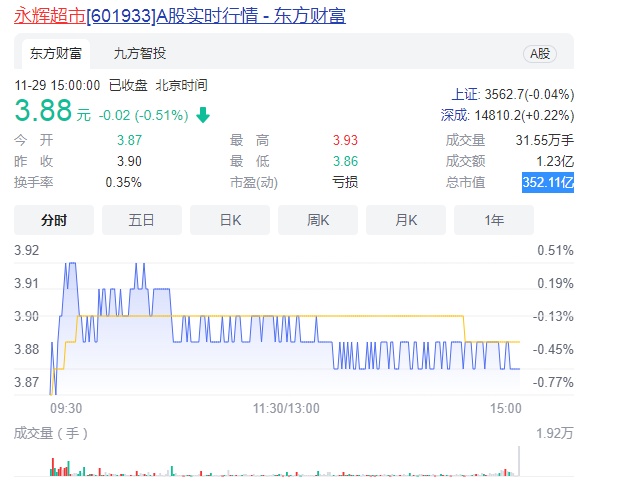Image resolution: width=619 pixels, height=483 pixels.
Task: Switch to the 东方财富 source tab
Action: pyautogui.click(x=56, y=53)
